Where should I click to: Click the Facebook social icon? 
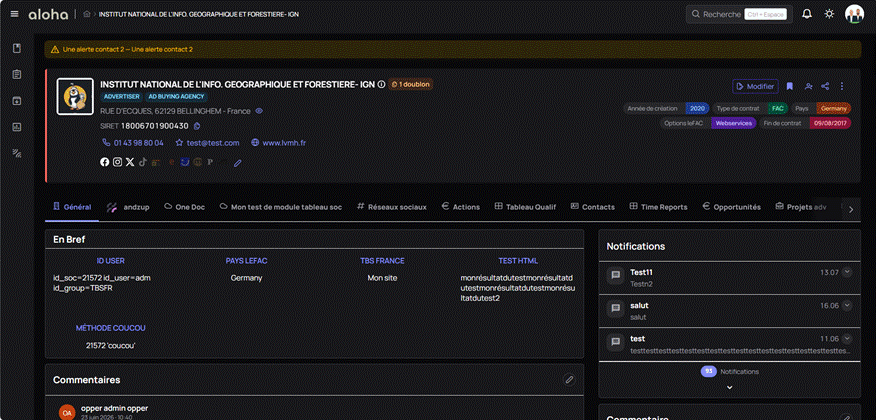click(x=104, y=162)
